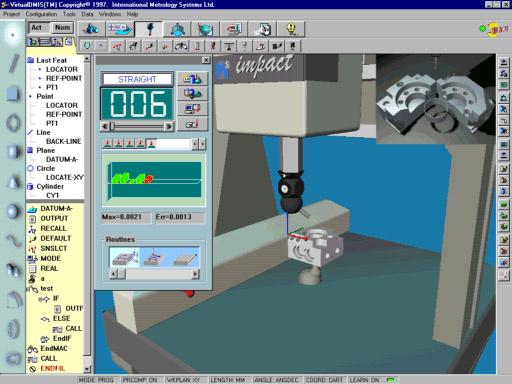Select the probe tool icon in top toolbar
The image size is (512, 384).
pyautogui.click(x=149, y=29)
